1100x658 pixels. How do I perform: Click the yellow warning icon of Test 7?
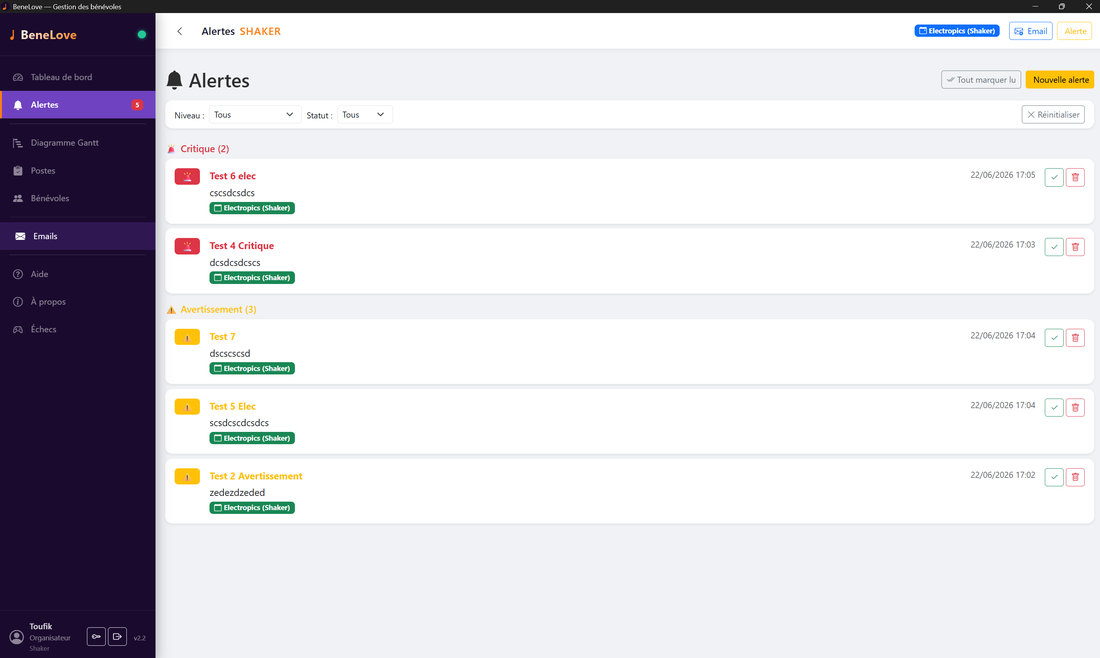(187, 337)
